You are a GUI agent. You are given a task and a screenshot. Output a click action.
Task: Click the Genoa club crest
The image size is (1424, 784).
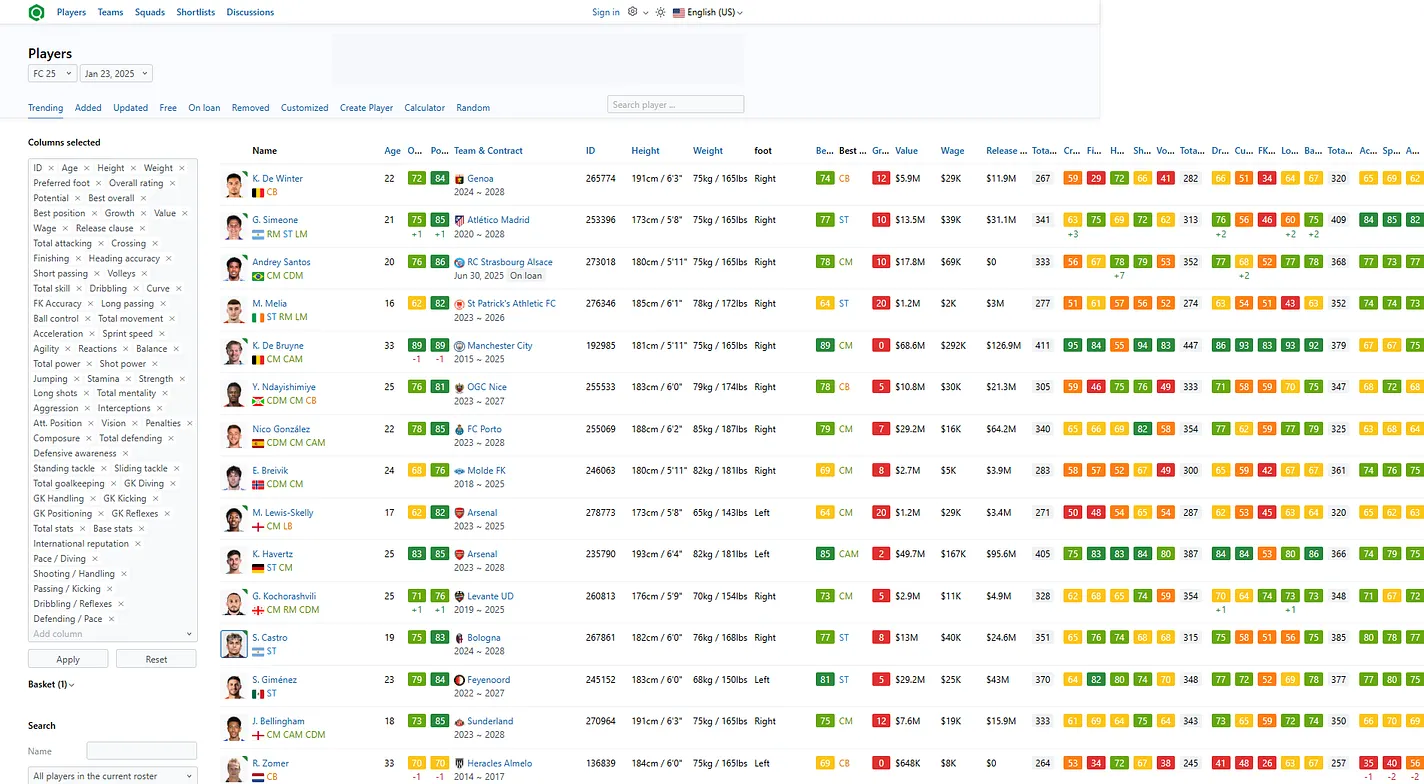[x=460, y=179]
